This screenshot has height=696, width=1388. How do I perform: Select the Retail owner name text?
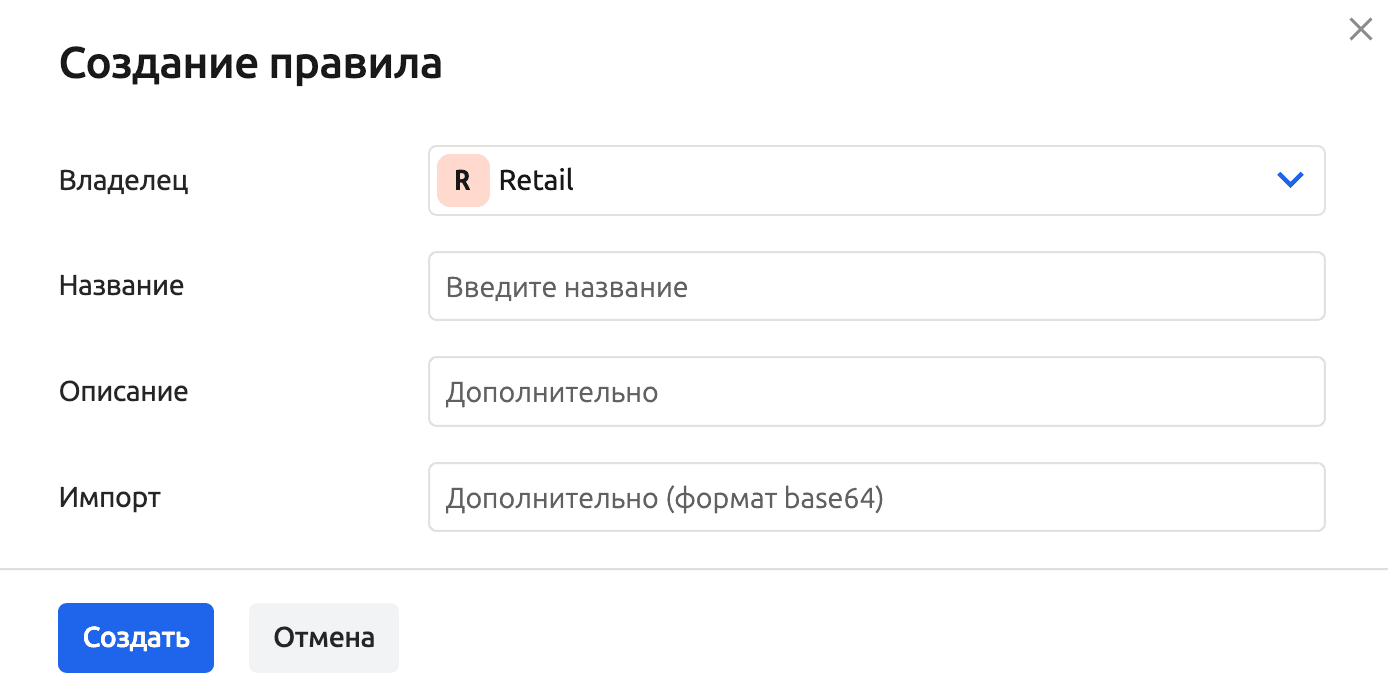[x=536, y=181]
